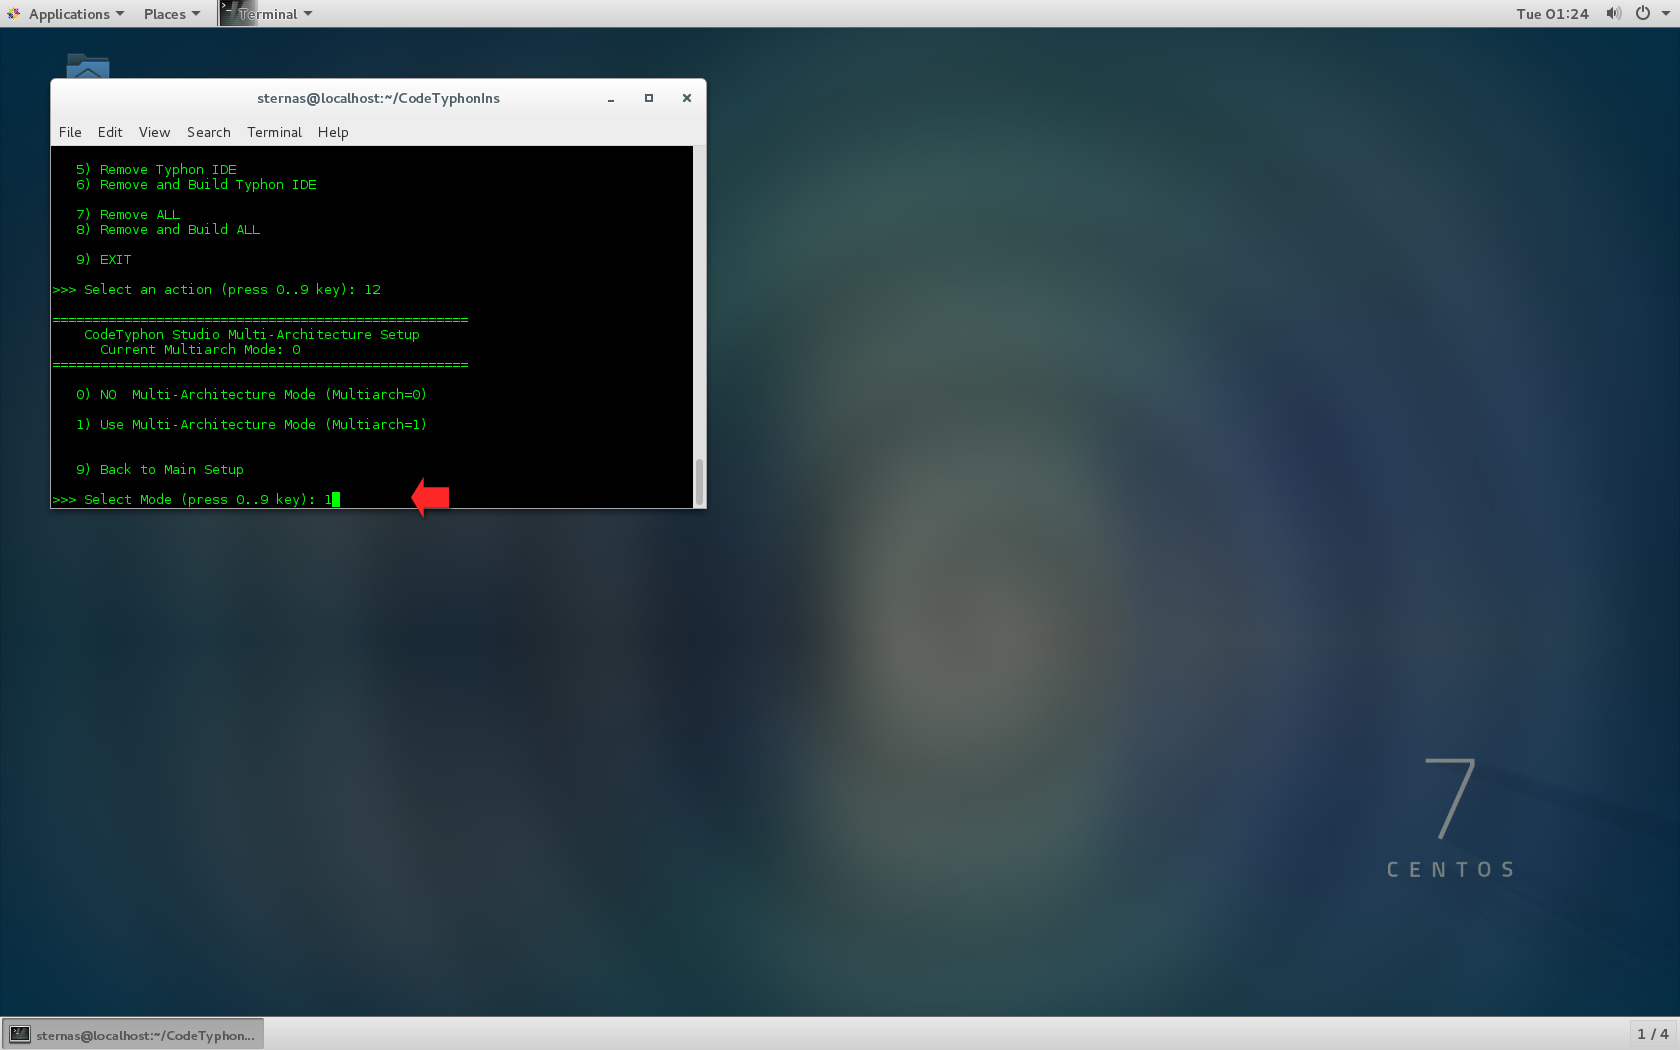The height and width of the screenshot is (1050, 1680).
Task: Close the terminal window
Action: coord(686,98)
